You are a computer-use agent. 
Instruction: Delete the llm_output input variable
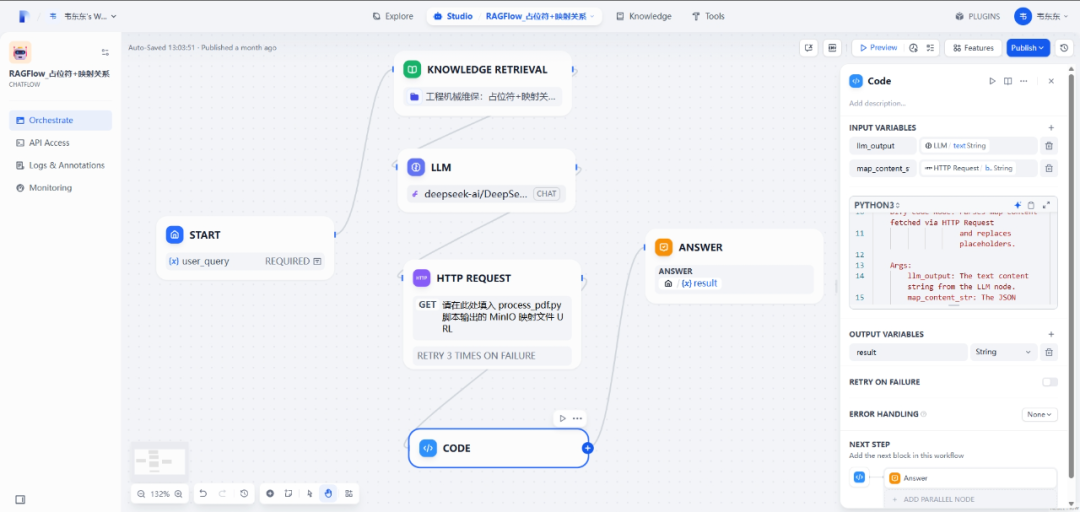(x=1049, y=145)
